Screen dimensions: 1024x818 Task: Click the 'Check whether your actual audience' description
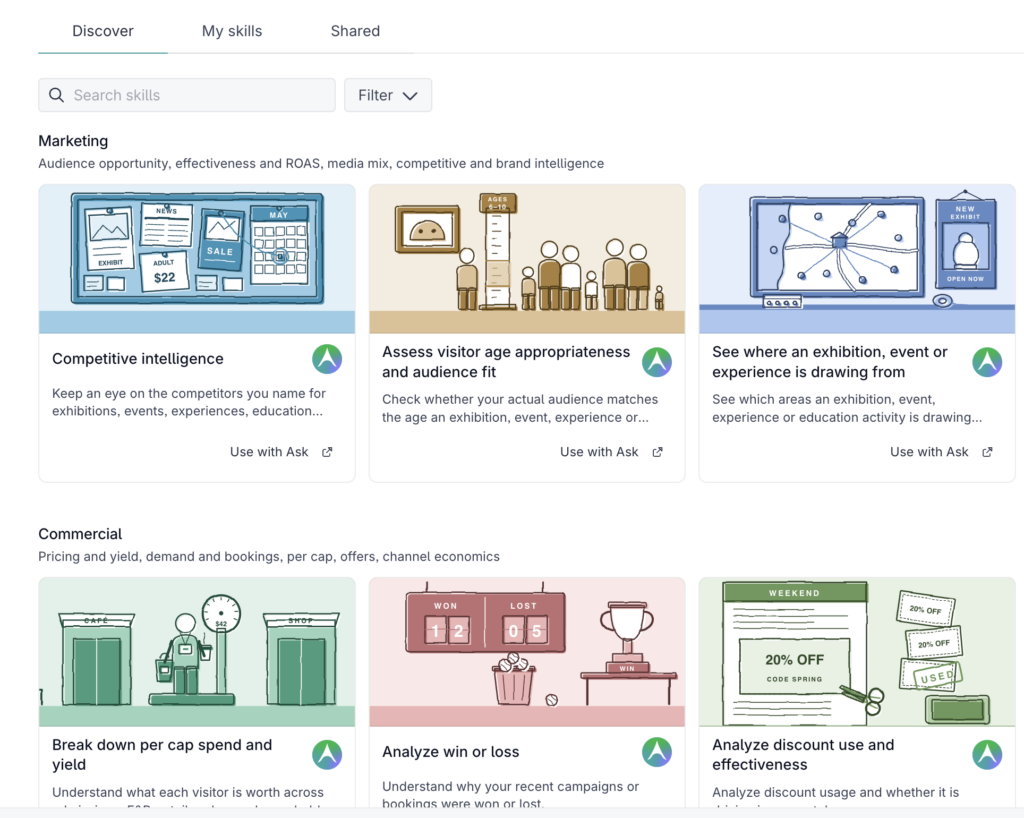pyautogui.click(x=520, y=408)
